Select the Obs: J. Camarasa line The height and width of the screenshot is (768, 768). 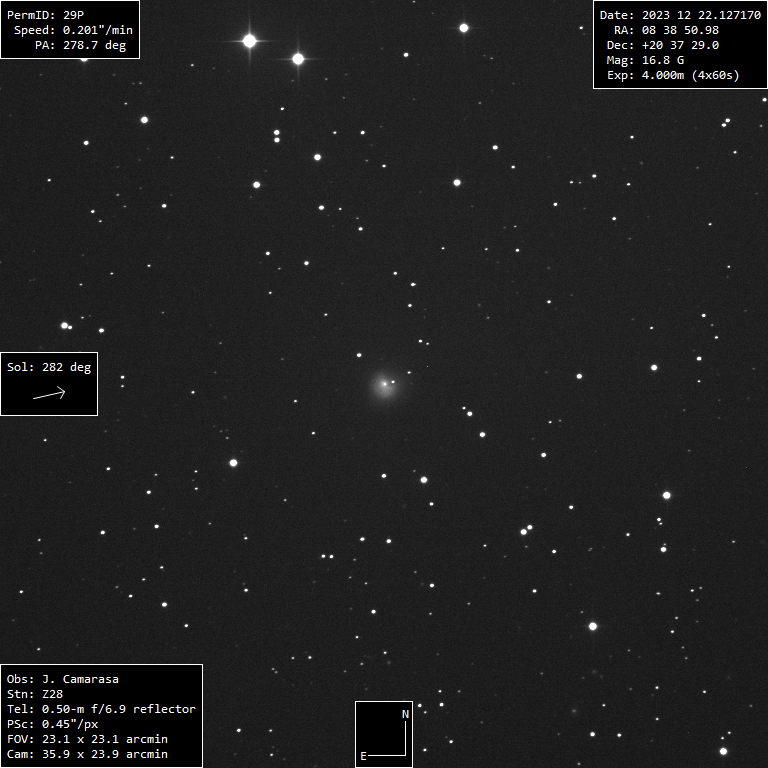[63, 679]
